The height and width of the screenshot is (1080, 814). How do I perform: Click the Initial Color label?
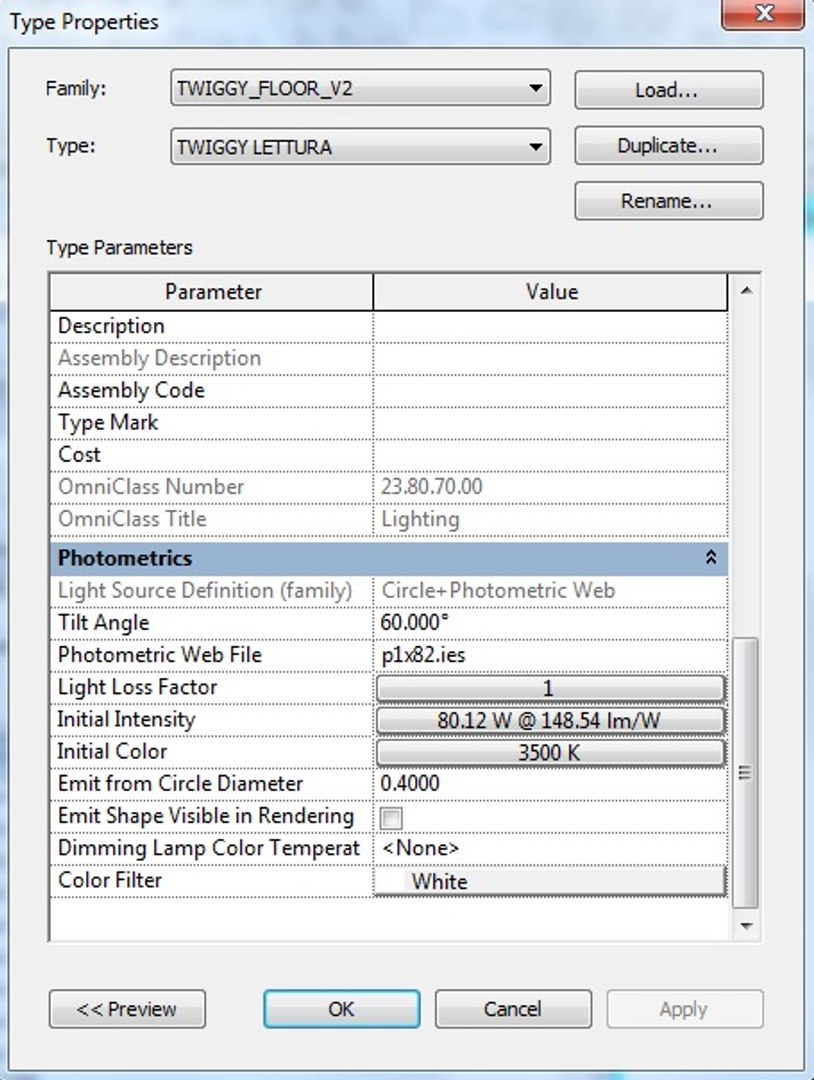pyautogui.click(x=112, y=751)
